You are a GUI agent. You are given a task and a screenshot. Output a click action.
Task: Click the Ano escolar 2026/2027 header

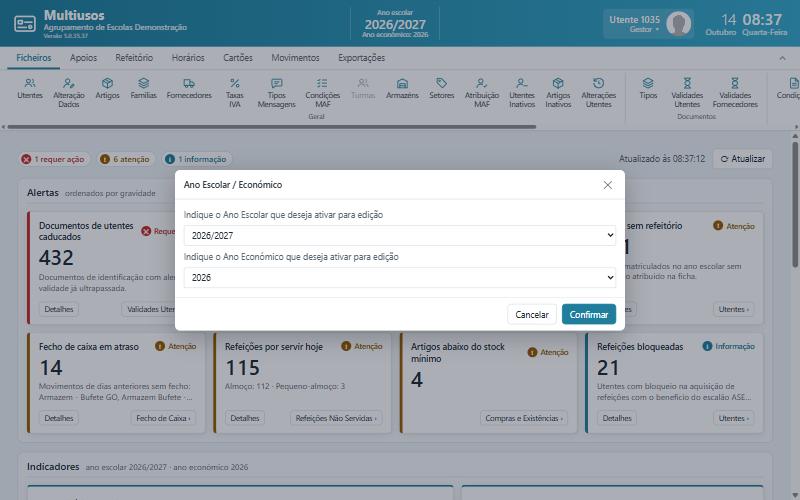(x=395, y=24)
